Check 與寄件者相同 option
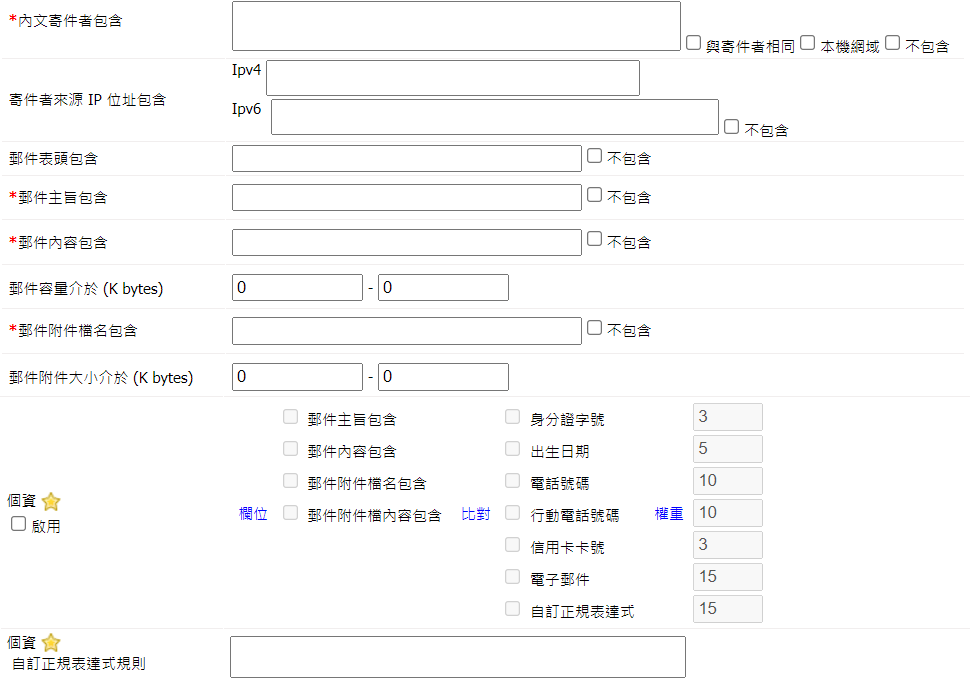This screenshot has height=685, width=976. (x=693, y=43)
